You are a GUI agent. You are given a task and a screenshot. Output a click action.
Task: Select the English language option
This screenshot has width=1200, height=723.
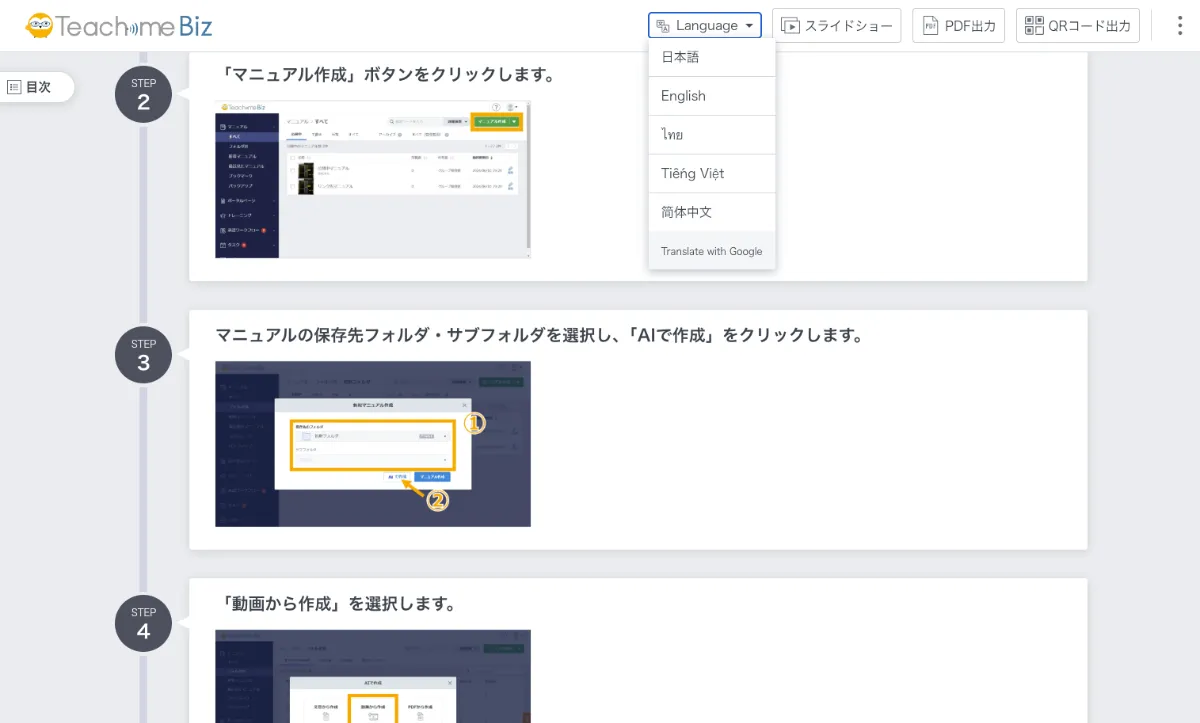pos(712,96)
